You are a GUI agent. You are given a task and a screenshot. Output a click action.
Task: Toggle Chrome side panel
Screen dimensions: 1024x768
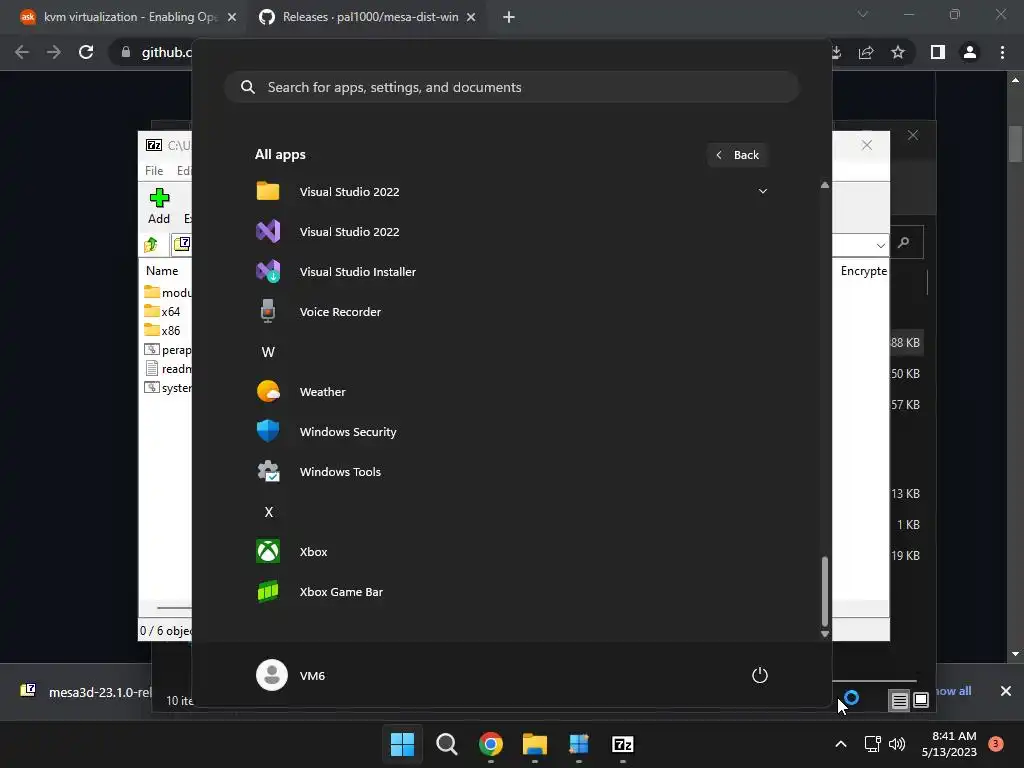tap(938, 52)
